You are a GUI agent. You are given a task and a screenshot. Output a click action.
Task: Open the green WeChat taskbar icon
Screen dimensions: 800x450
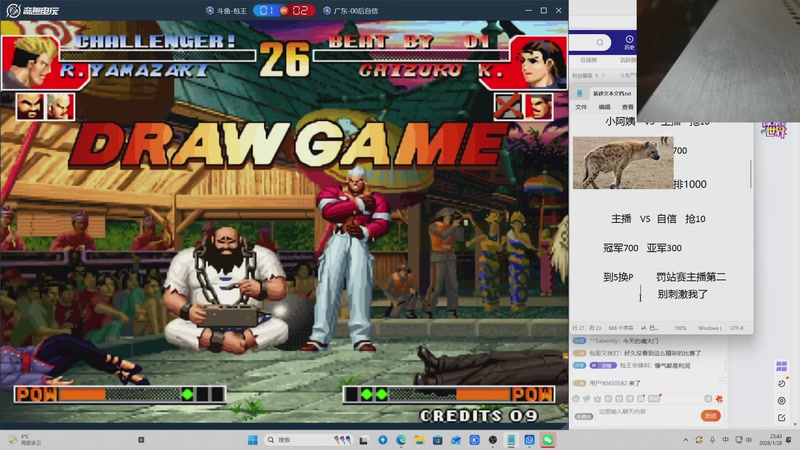pos(548,440)
